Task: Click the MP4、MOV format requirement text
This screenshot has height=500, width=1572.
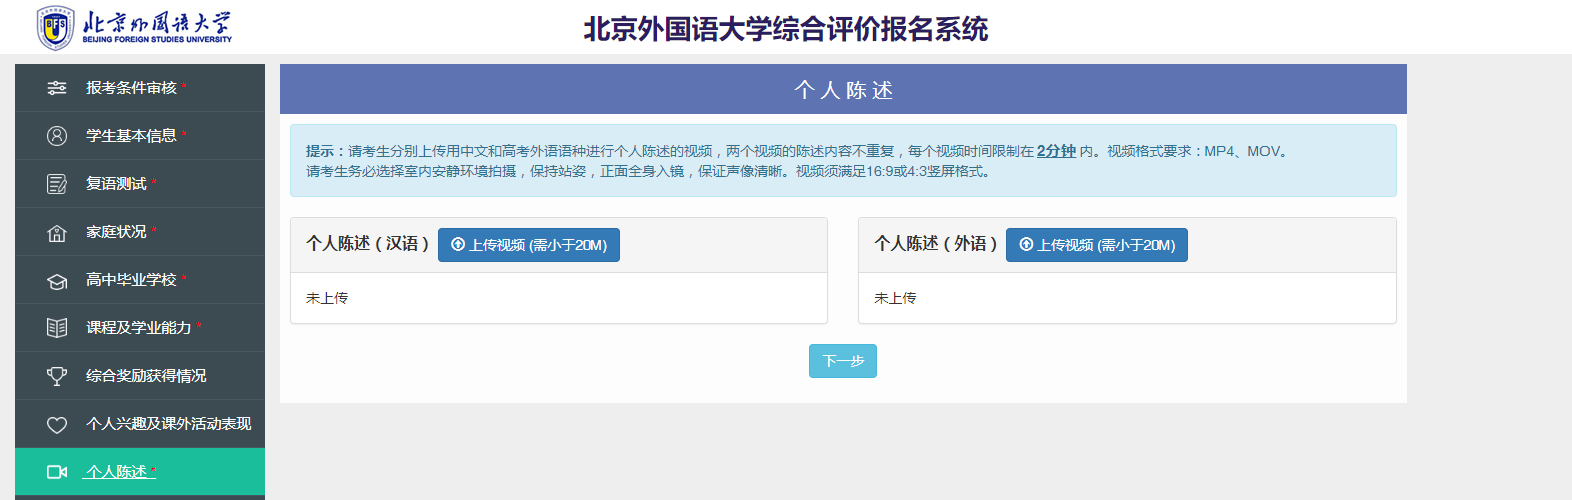Action: (1242, 151)
